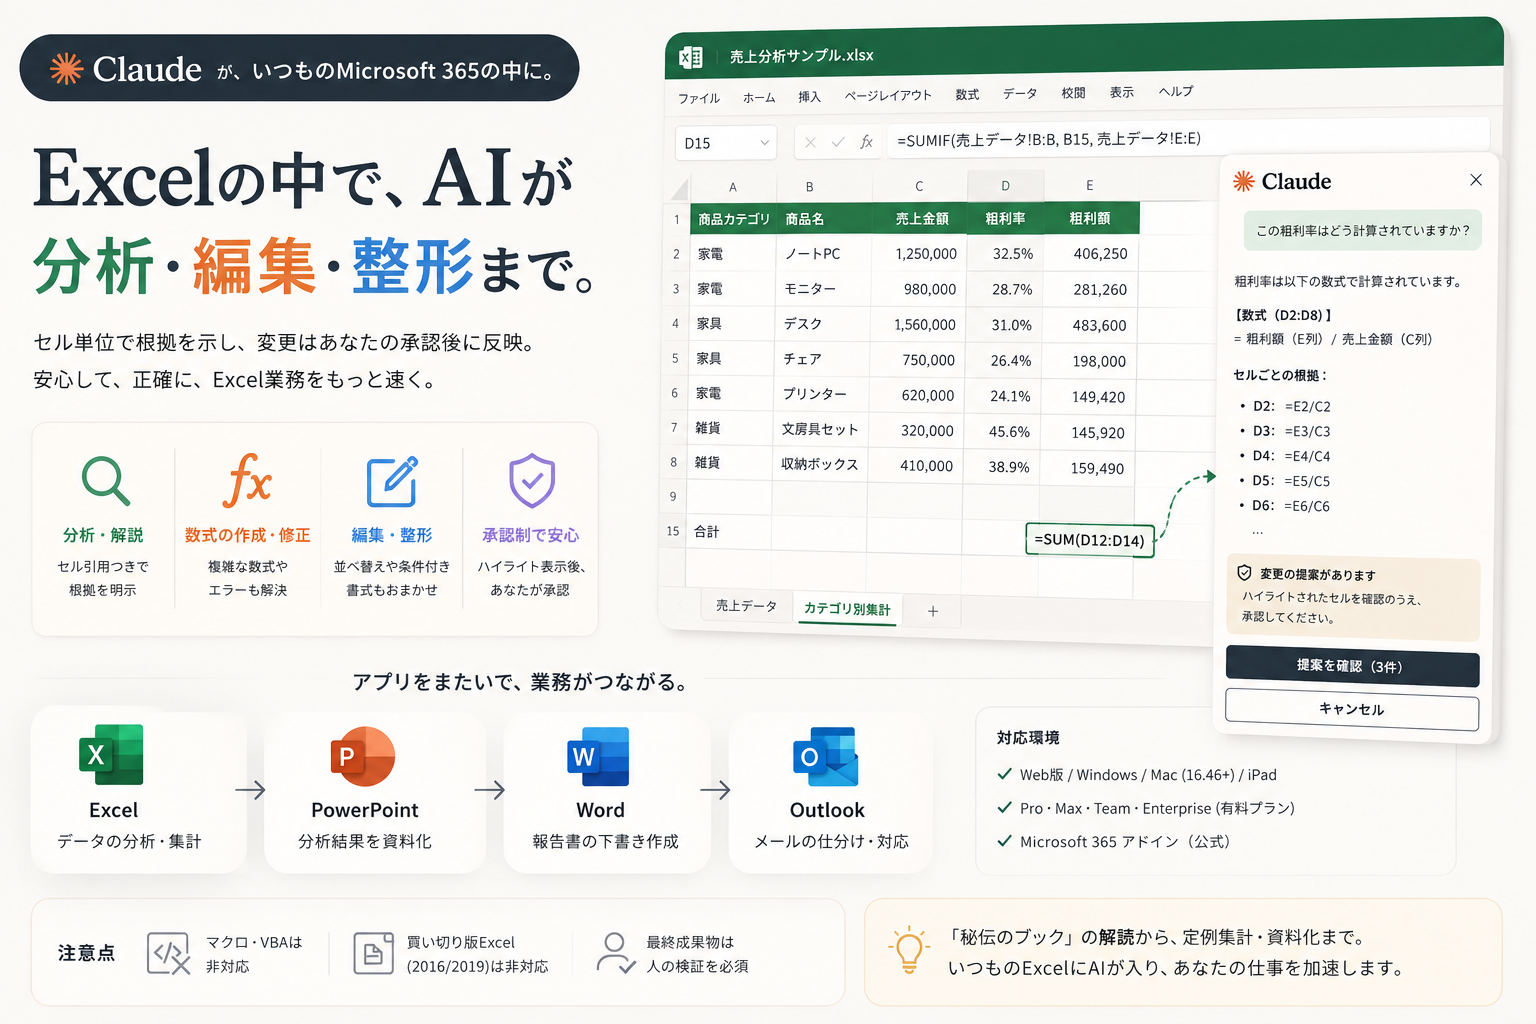Open the ファイル menu
Screen dimensions: 1536x1024
click(699, 98)
